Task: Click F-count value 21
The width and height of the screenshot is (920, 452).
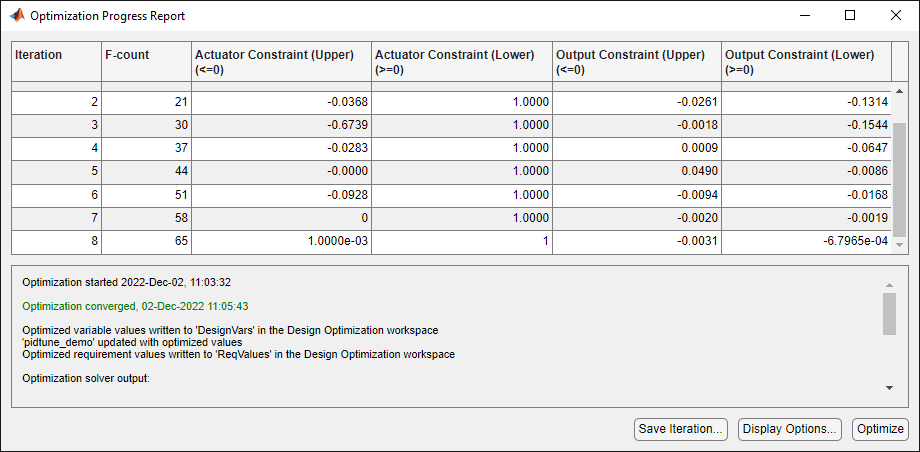Action: [x=147, y=102]
